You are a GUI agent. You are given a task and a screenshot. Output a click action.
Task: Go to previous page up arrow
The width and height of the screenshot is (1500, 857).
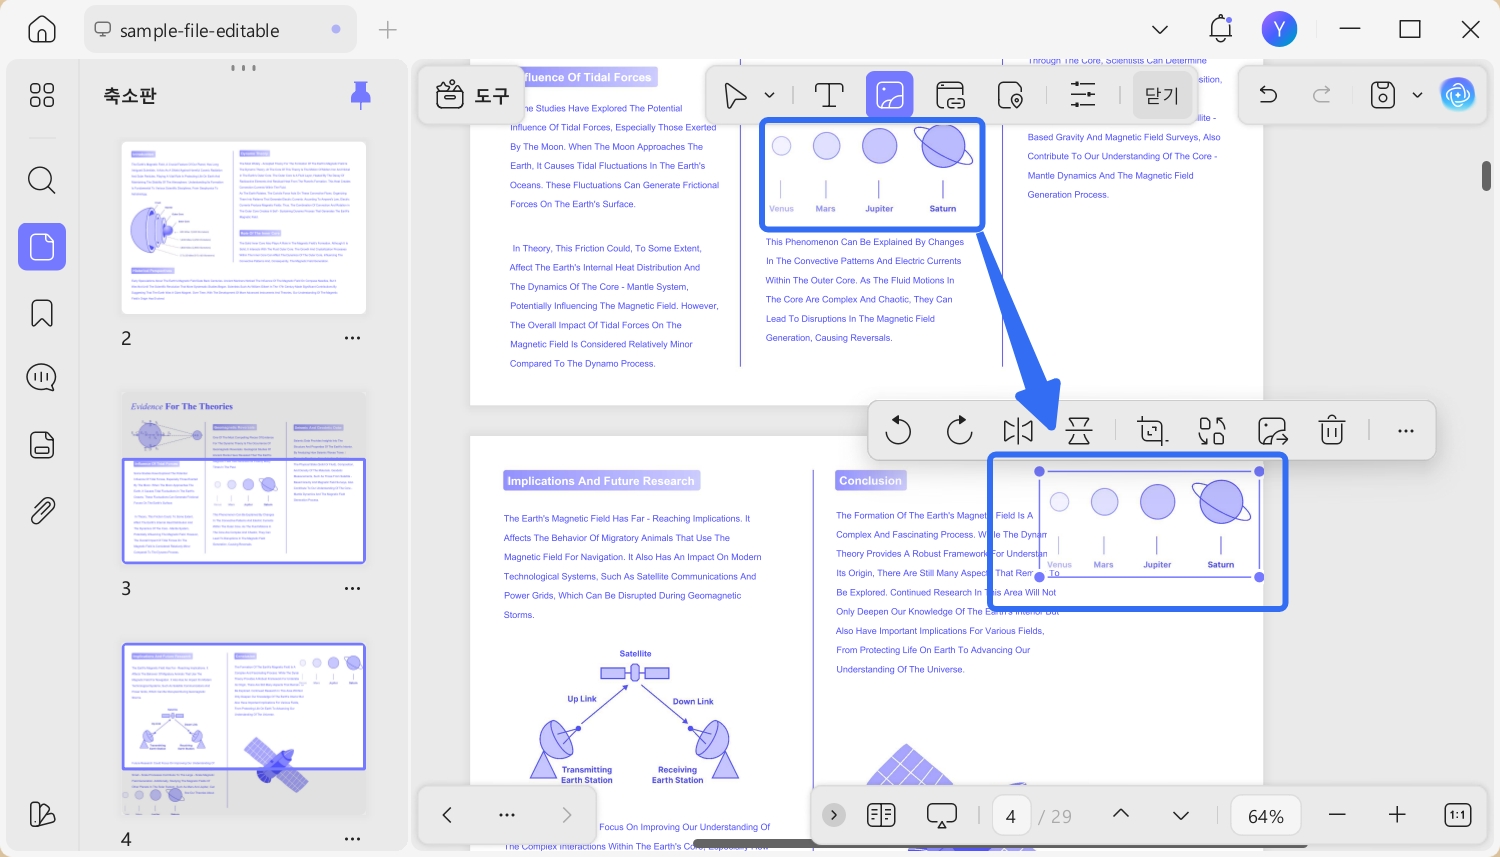point(1121,815)
